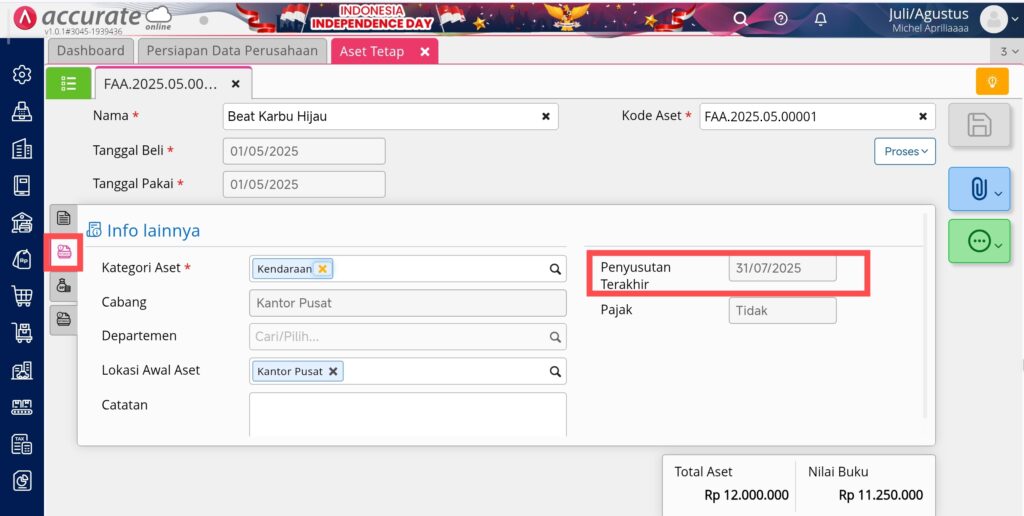Click the Pajak field showing Tidak

[x=782, y=310]
